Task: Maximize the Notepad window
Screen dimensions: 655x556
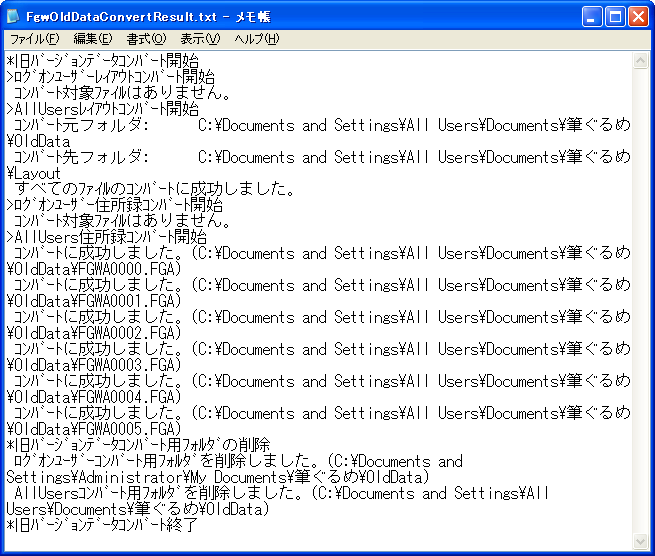Action: click(x=615, y=17)
